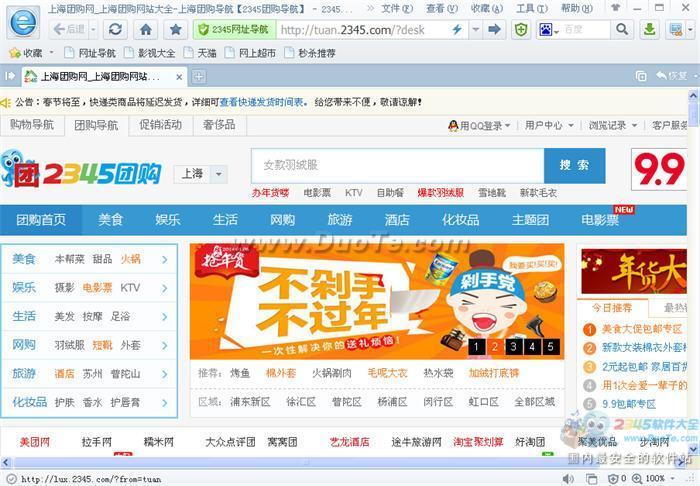Click the speaker mute icon in status bar
The image size is (700, 486).
point(567,479)
